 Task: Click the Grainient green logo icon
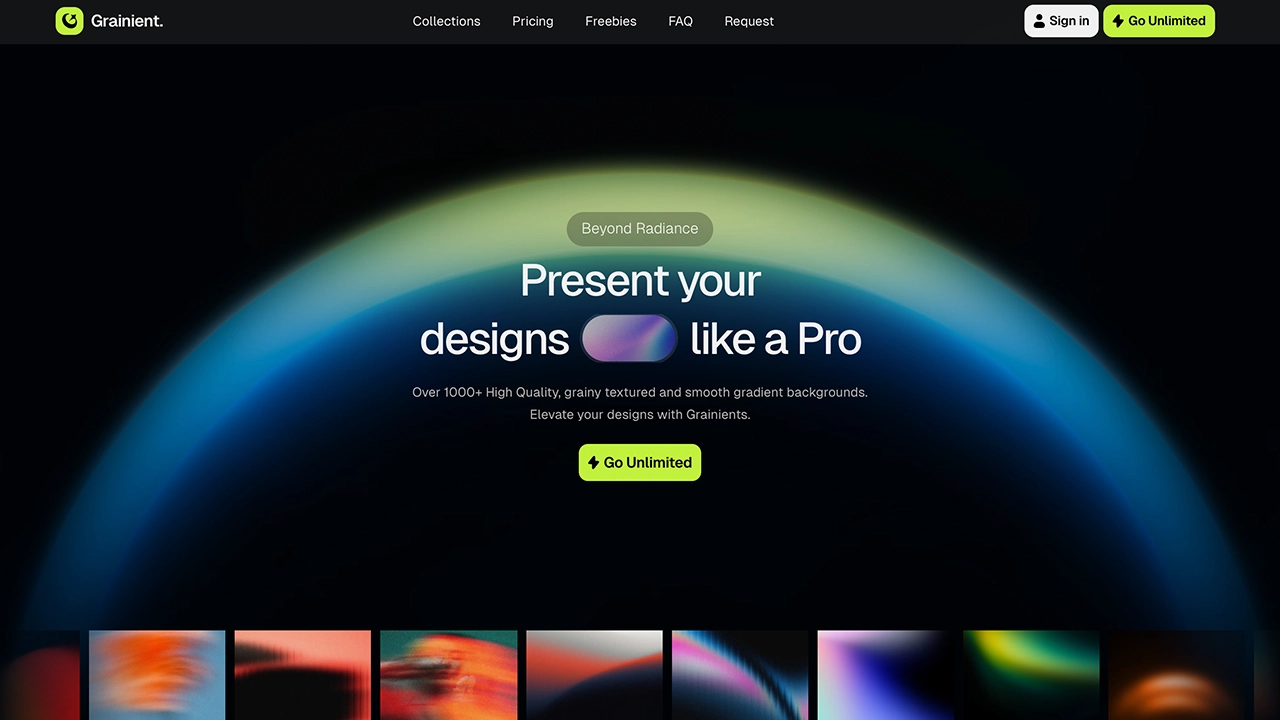point(69,21)
